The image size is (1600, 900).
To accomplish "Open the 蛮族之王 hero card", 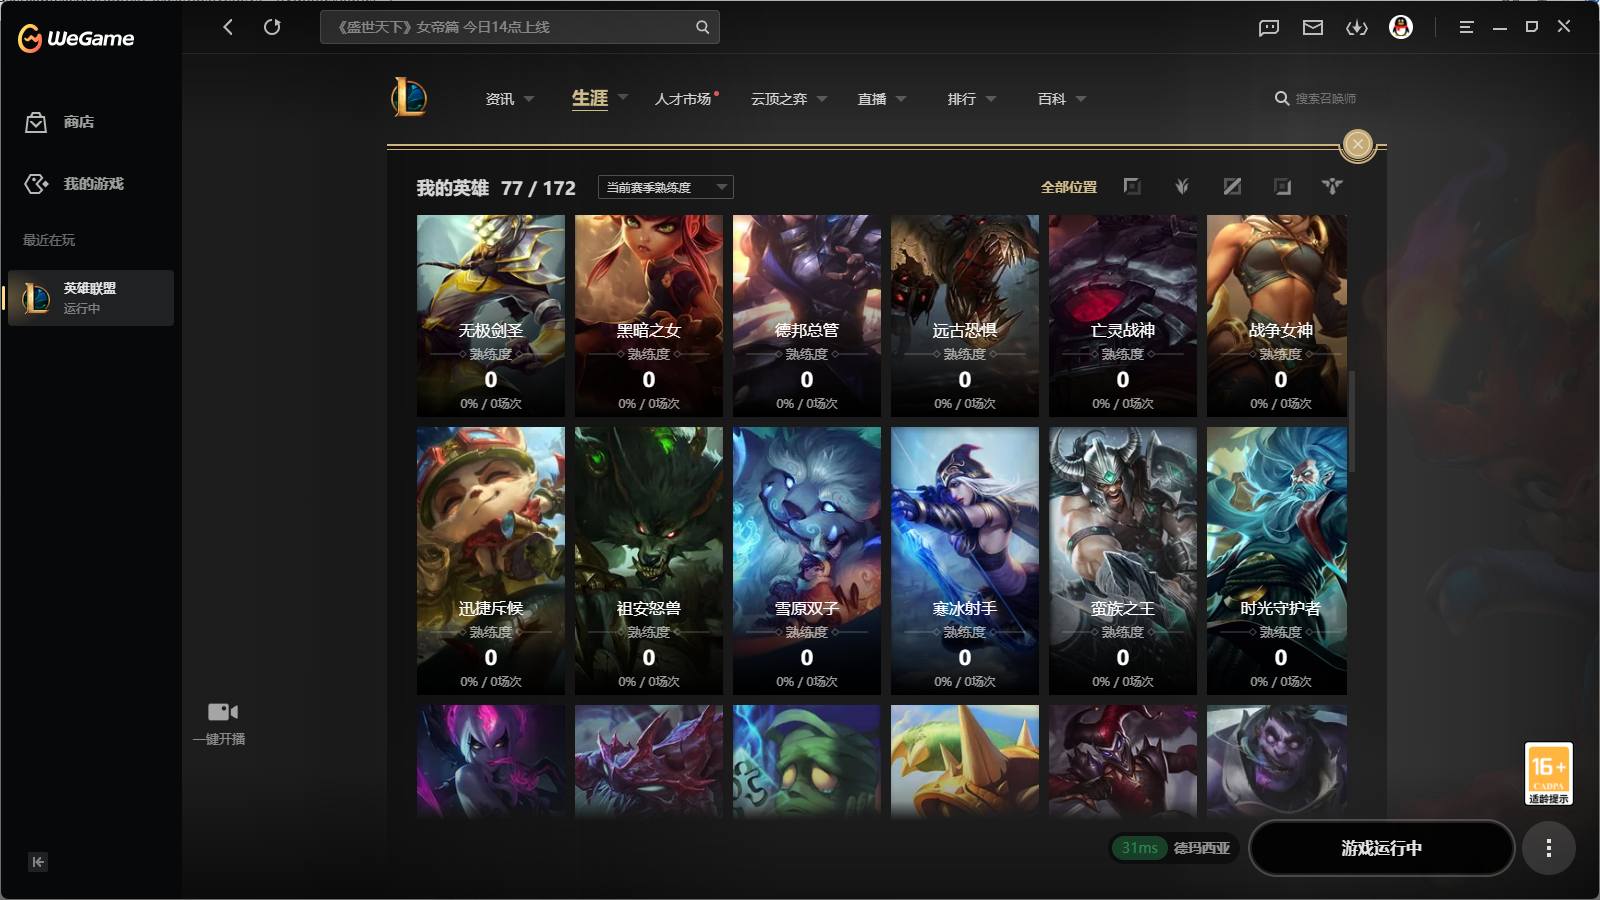I will [1123, 561].
